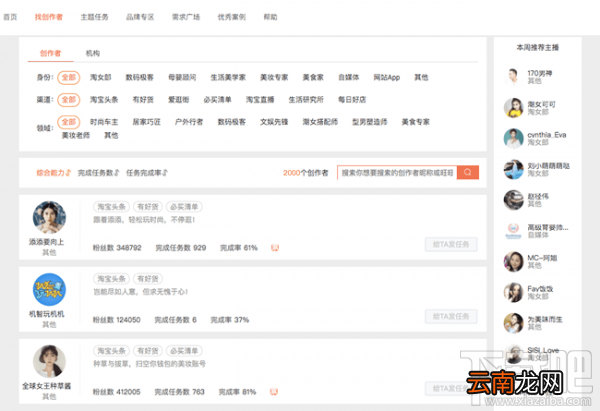Click the red badge icon beside 完成率 81%
Screen dimensions: 600x411
point(274,392)
